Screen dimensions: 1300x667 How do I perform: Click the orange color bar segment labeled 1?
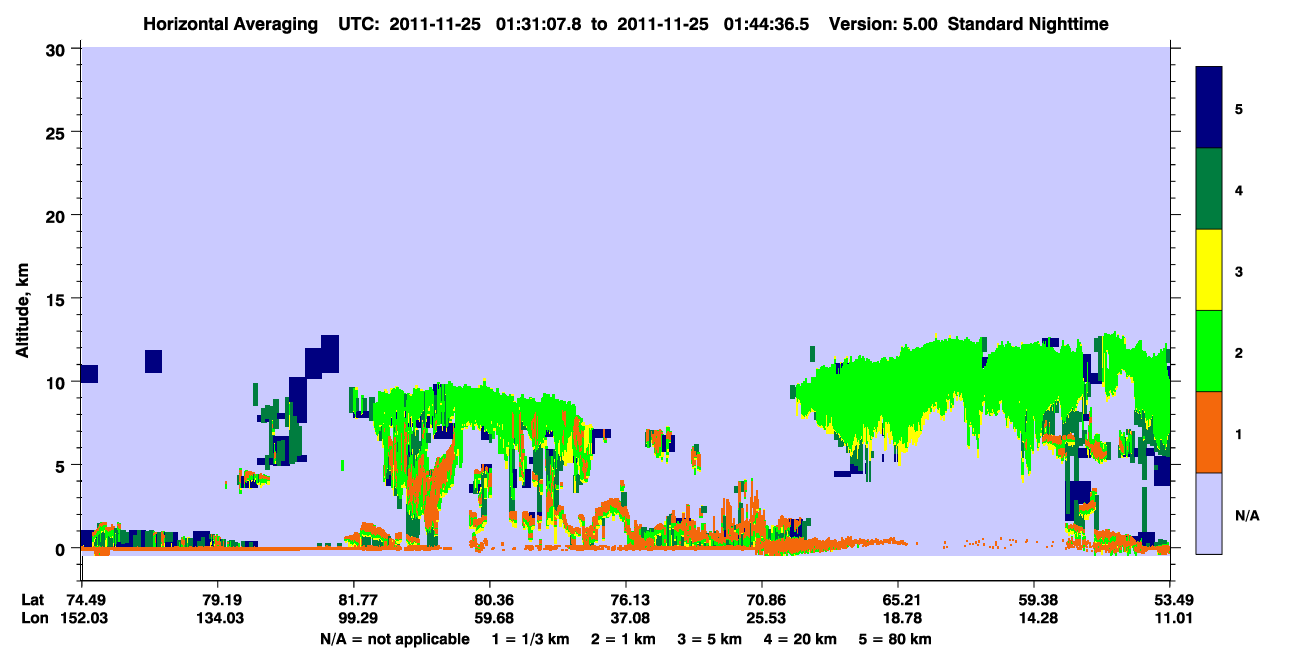1209,432
